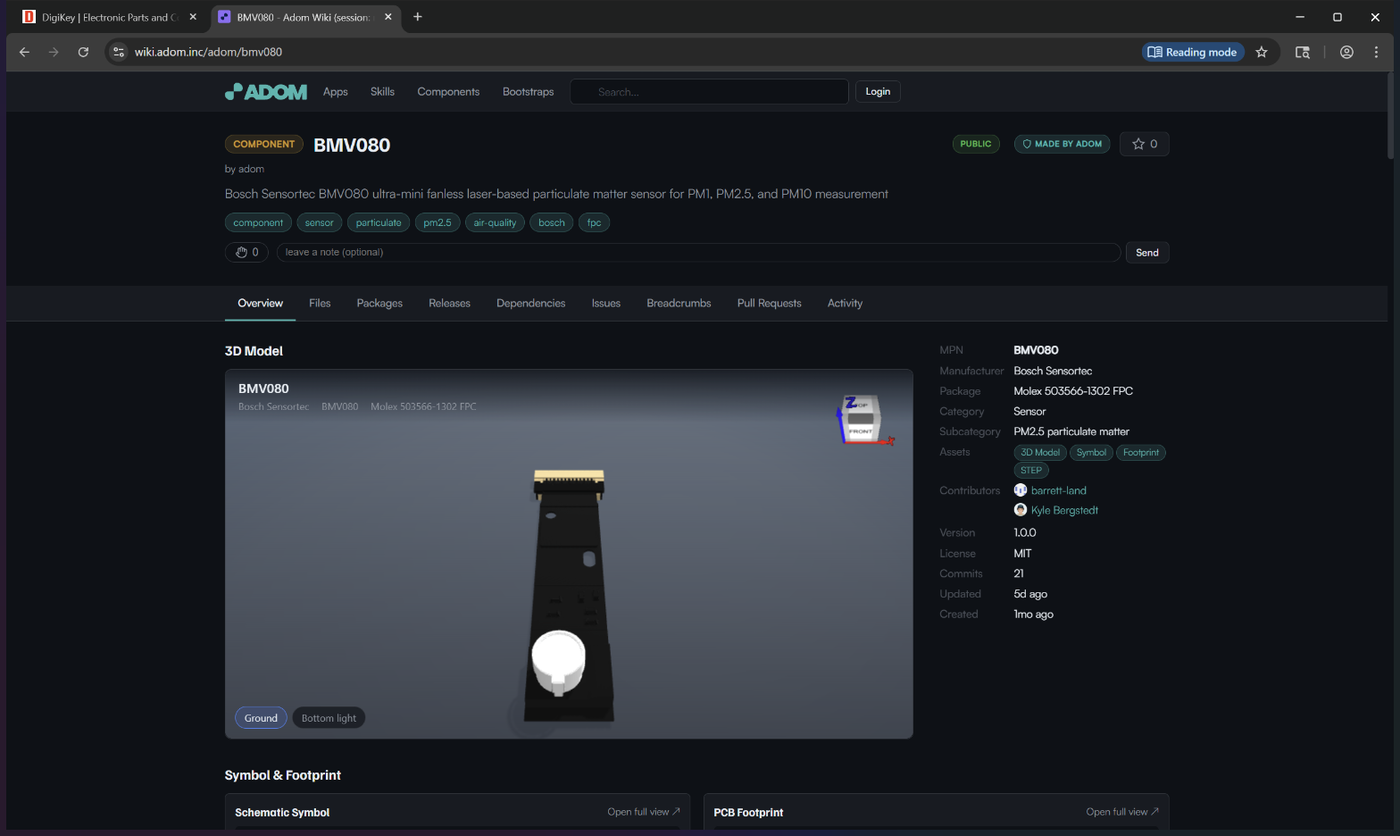Open barrett-land contributor profile
The height and width of the screenshot is (836, 1400).
[x=1058, y=490]
